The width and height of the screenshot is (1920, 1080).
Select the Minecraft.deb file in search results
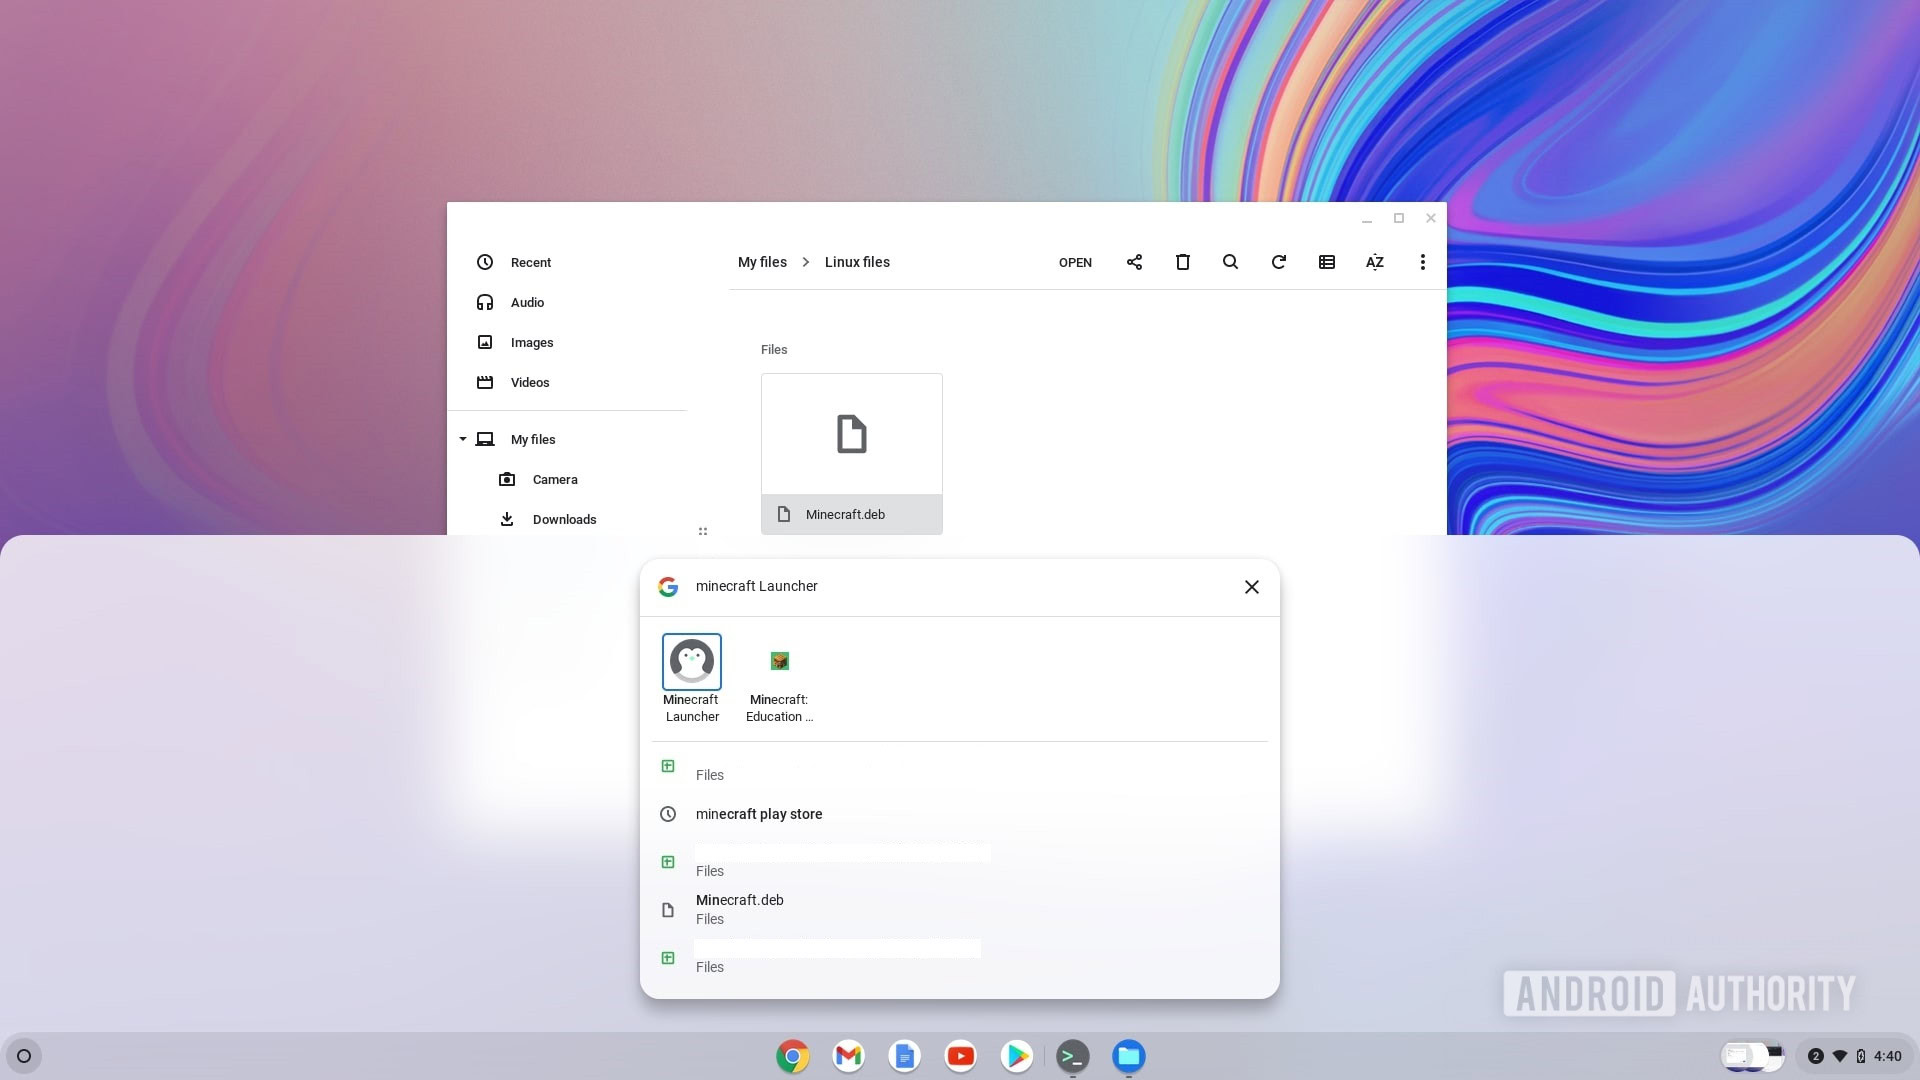click(x=738, y=907)
